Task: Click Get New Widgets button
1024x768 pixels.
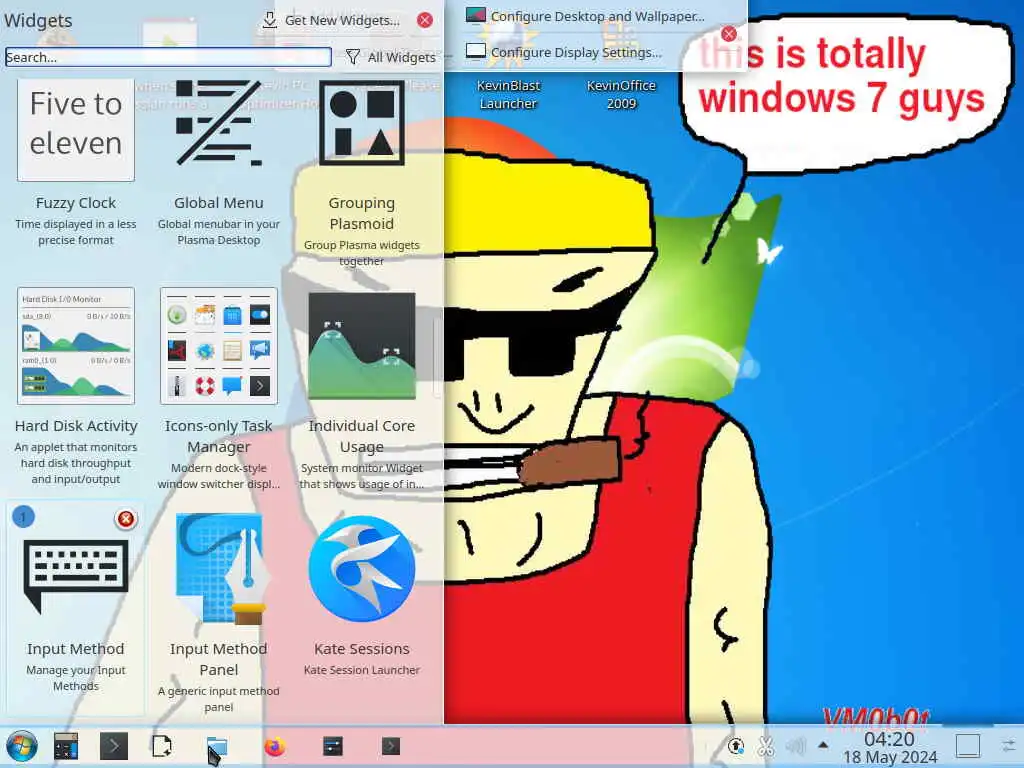Action: (x=331, y=20)
